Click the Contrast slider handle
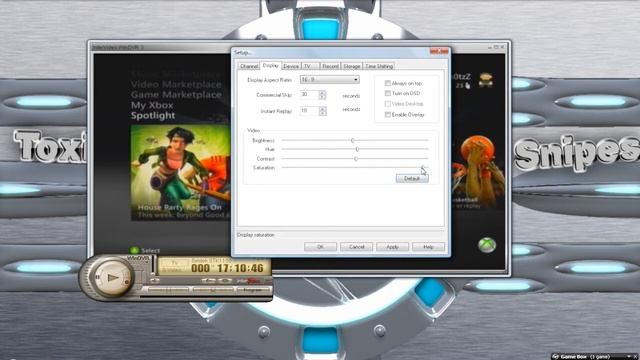640x360 pixels. [x=356, y=159]
